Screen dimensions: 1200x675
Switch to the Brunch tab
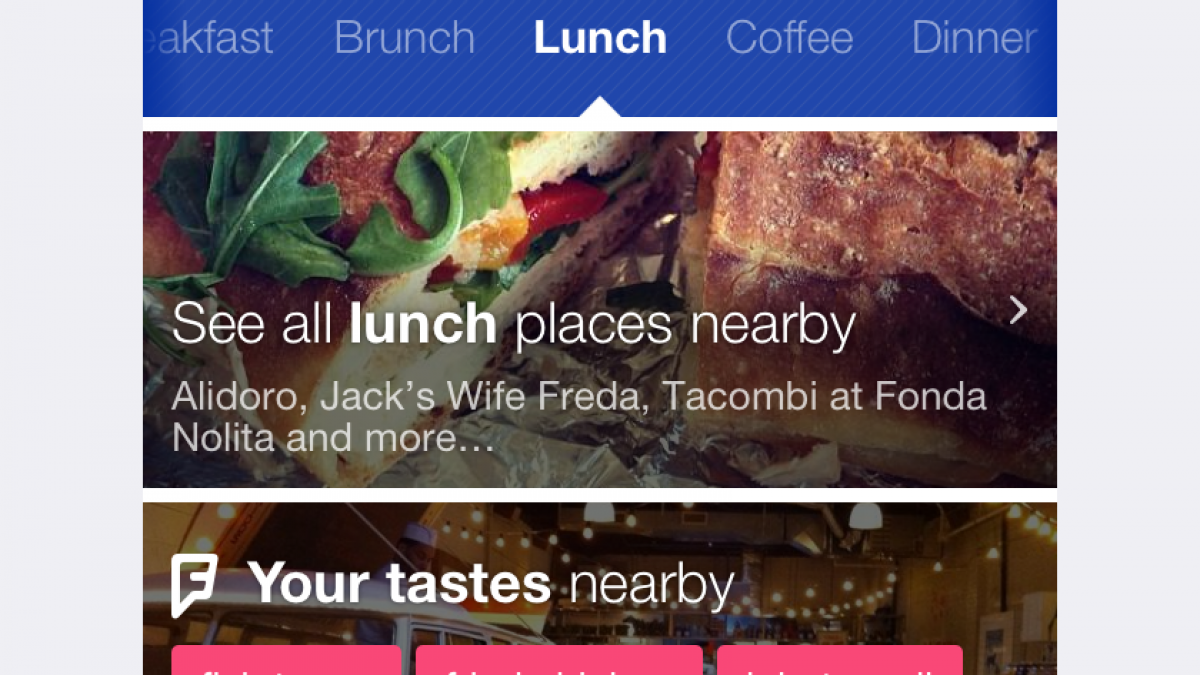404,38
